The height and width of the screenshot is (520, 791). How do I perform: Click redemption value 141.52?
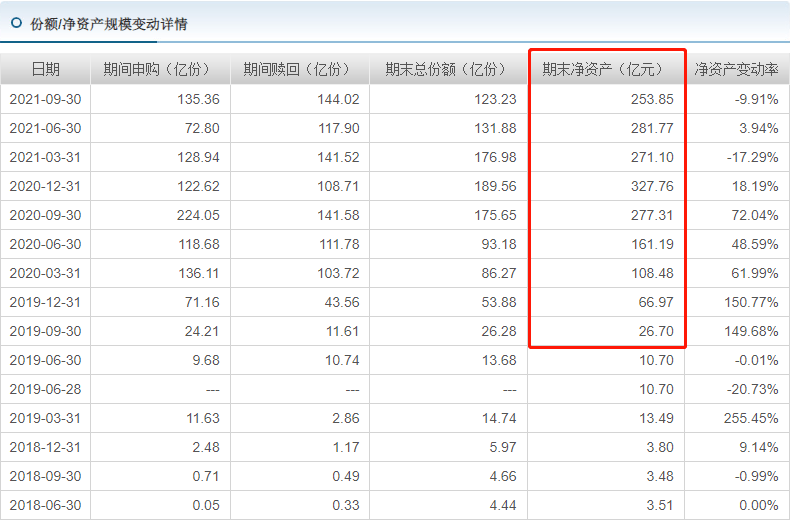[x=338, y=157]
